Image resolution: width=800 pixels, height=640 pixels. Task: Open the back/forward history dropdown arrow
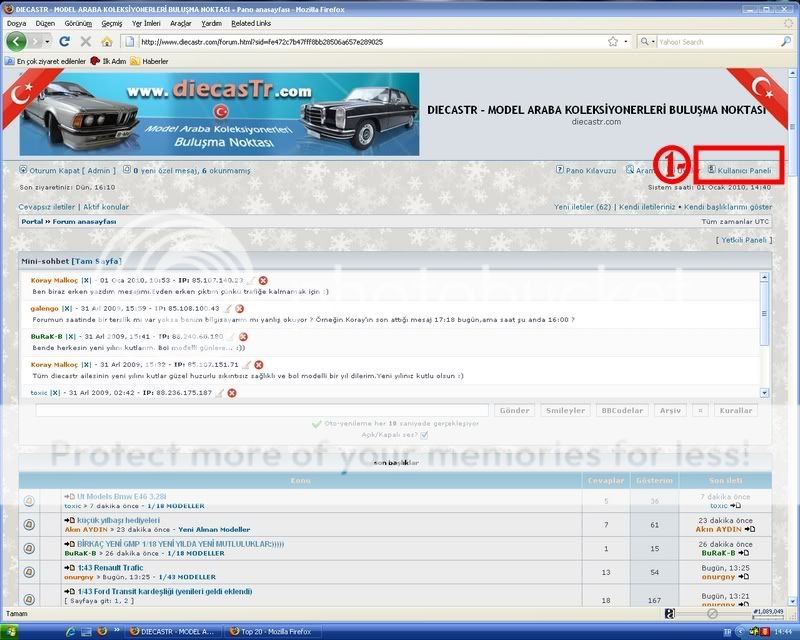[47, 41]
